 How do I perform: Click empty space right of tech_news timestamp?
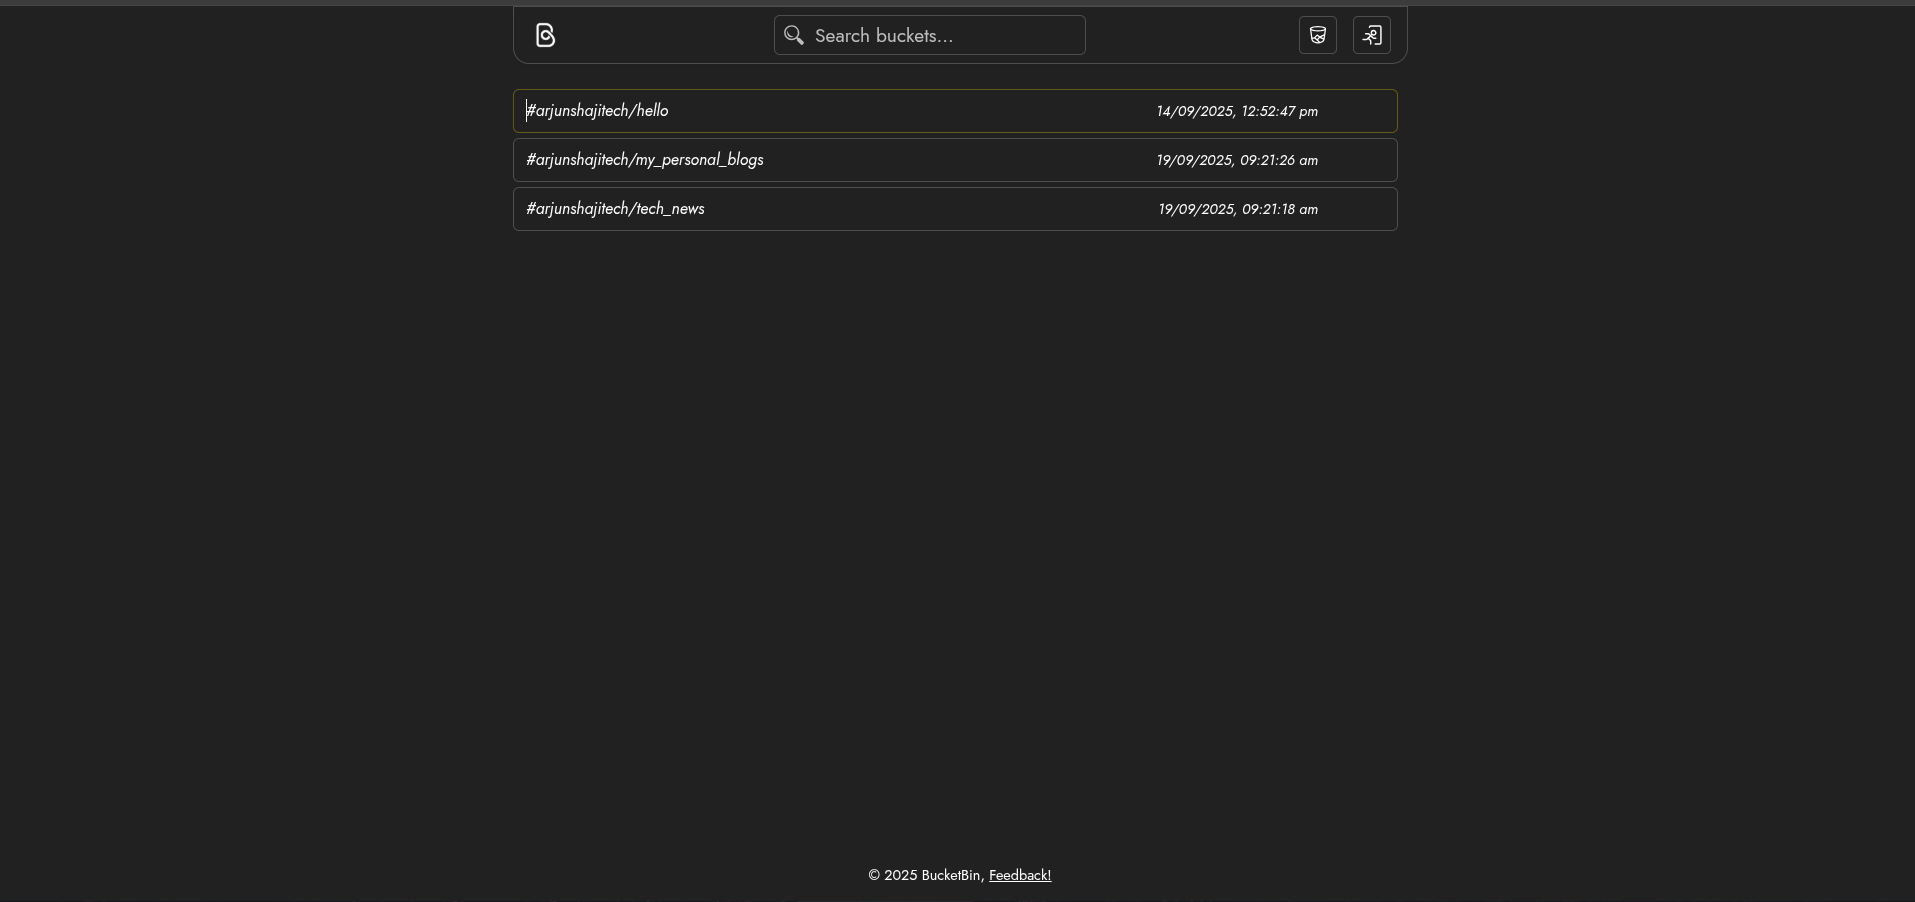click(1358, 209)
